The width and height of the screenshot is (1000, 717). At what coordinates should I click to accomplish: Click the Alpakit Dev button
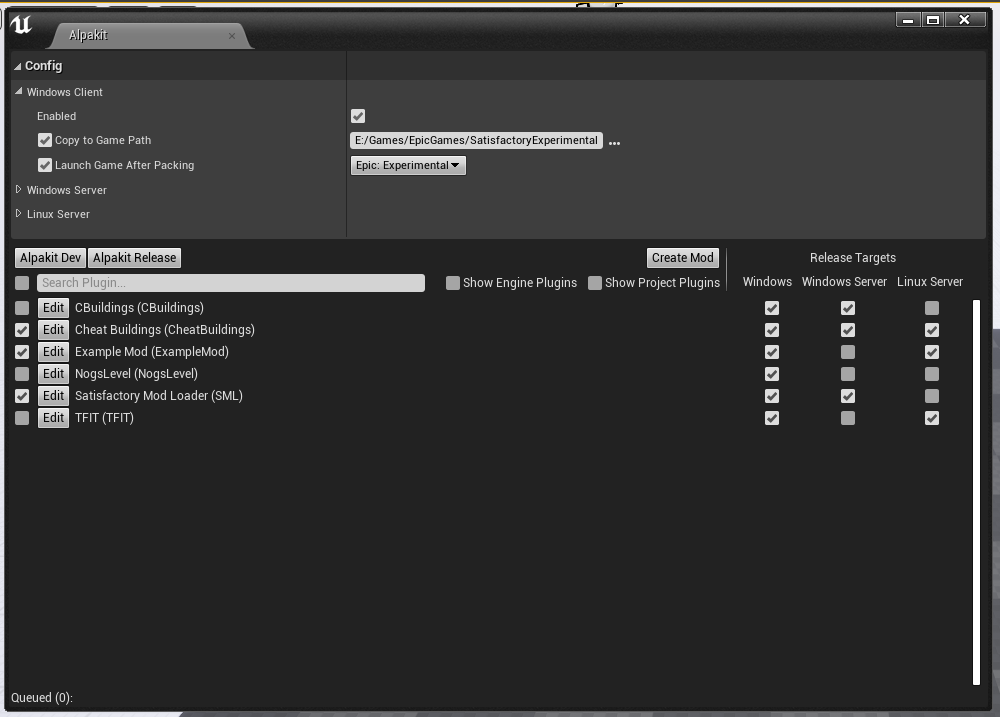pos(50,258)
